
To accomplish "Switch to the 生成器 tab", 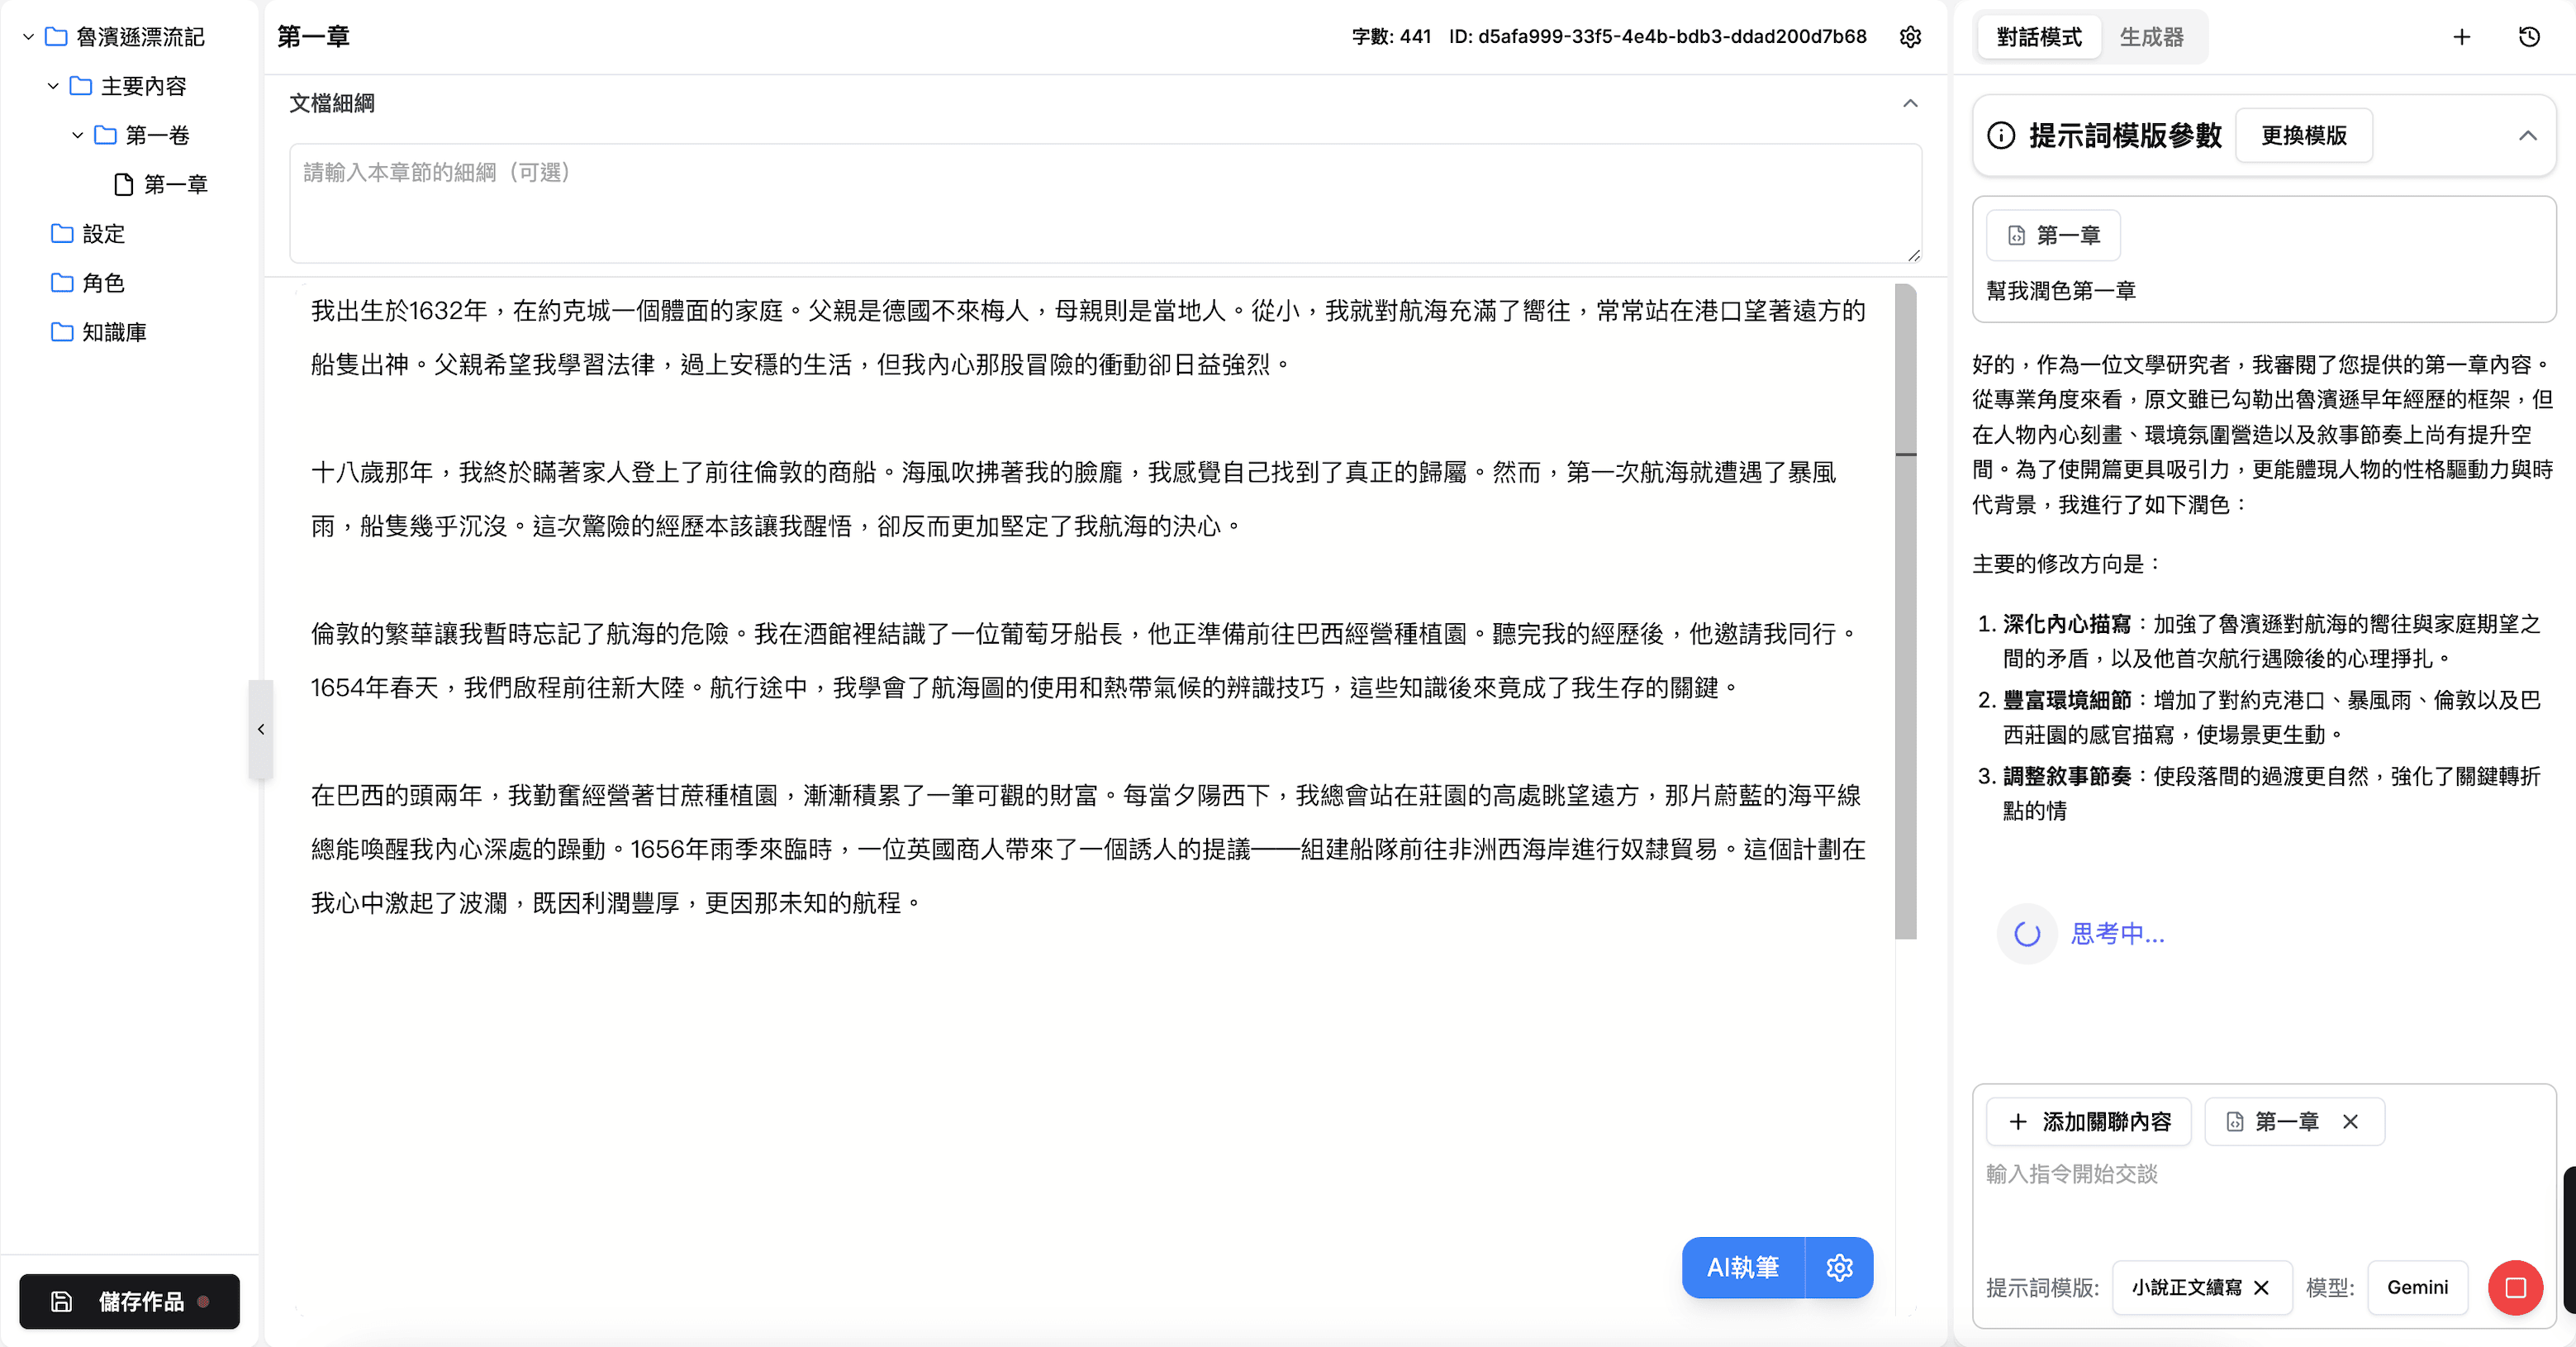I will [2151, 37].
